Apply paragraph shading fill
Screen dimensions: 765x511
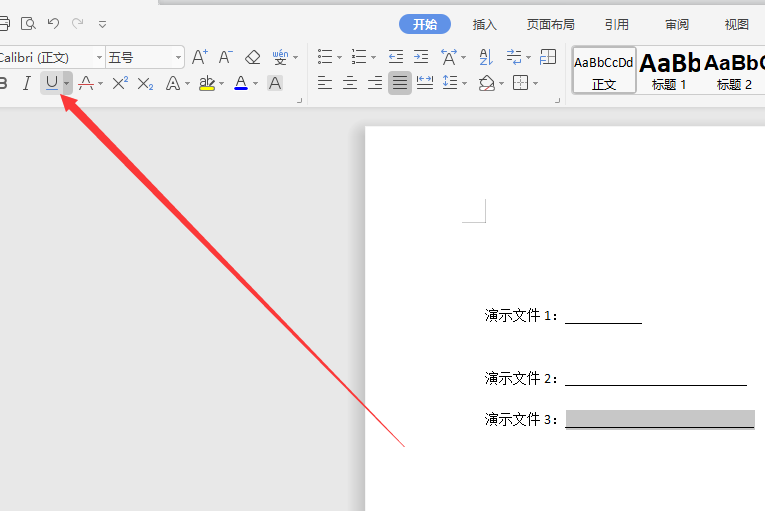pyautogui.click(x=487, y=83)
